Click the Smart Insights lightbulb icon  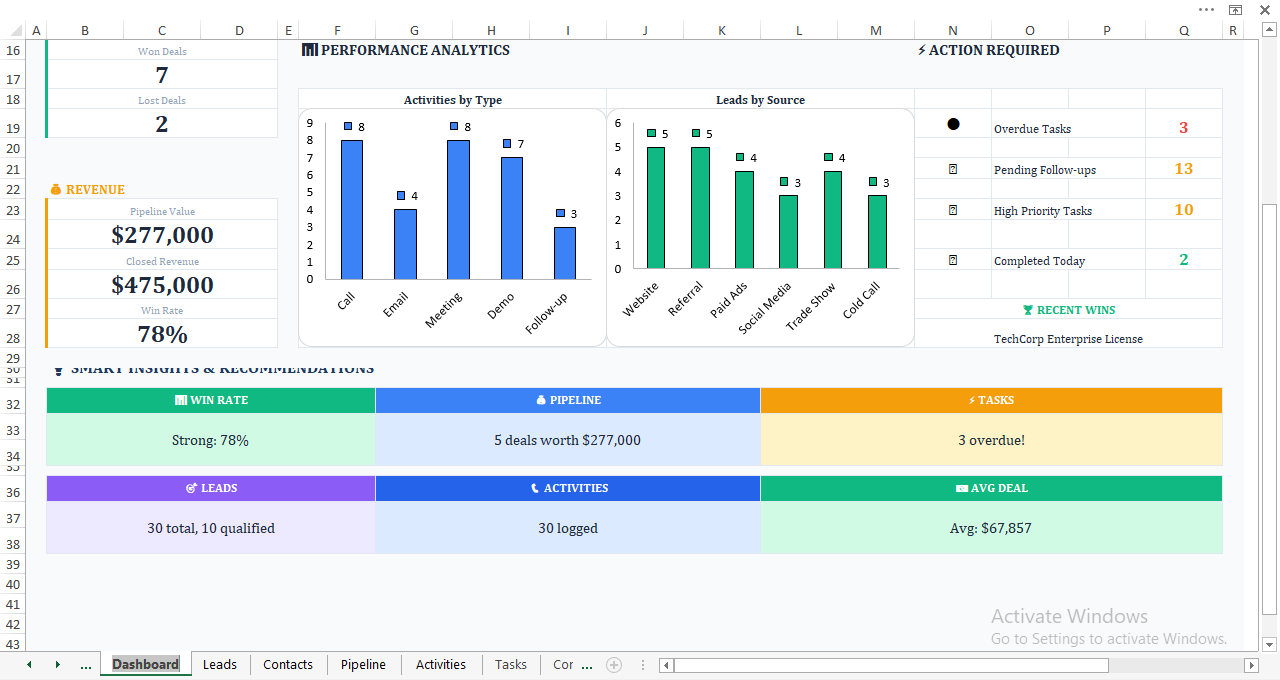click(58, 370)
